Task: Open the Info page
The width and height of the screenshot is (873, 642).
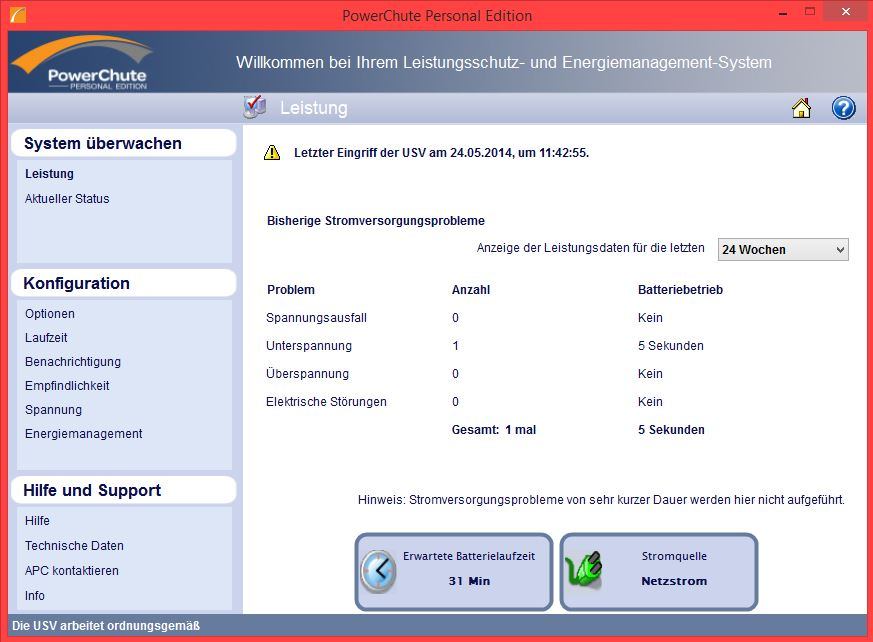Action: tap(35, 596)
